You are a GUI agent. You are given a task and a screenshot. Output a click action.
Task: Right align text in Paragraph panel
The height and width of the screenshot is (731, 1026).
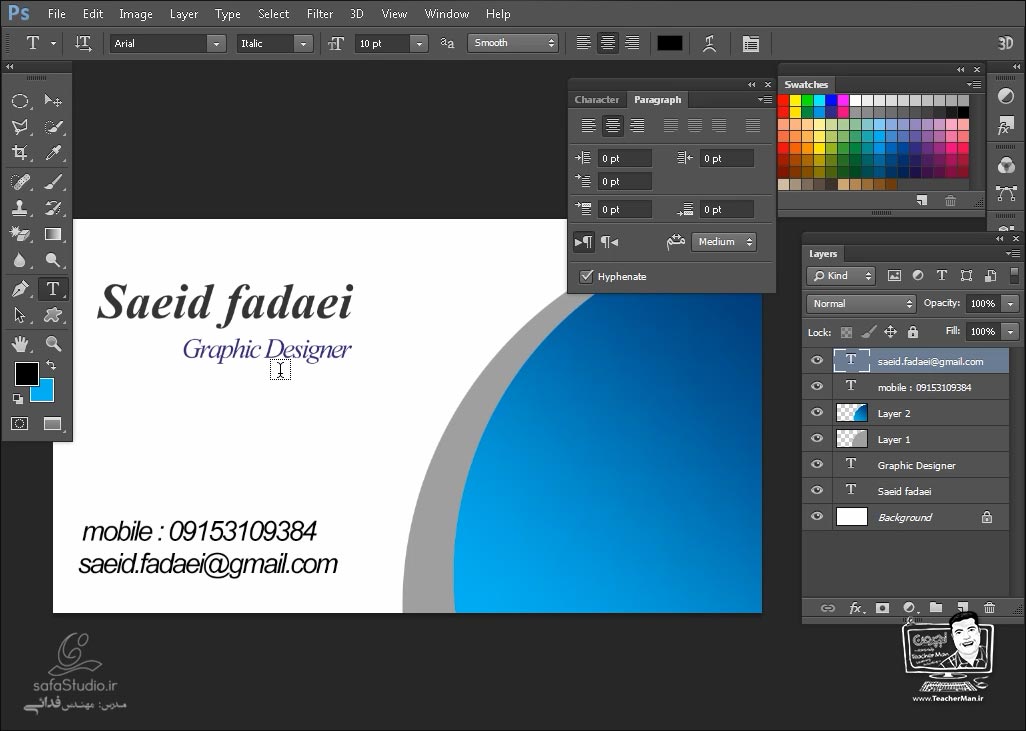tap(637, 125)
